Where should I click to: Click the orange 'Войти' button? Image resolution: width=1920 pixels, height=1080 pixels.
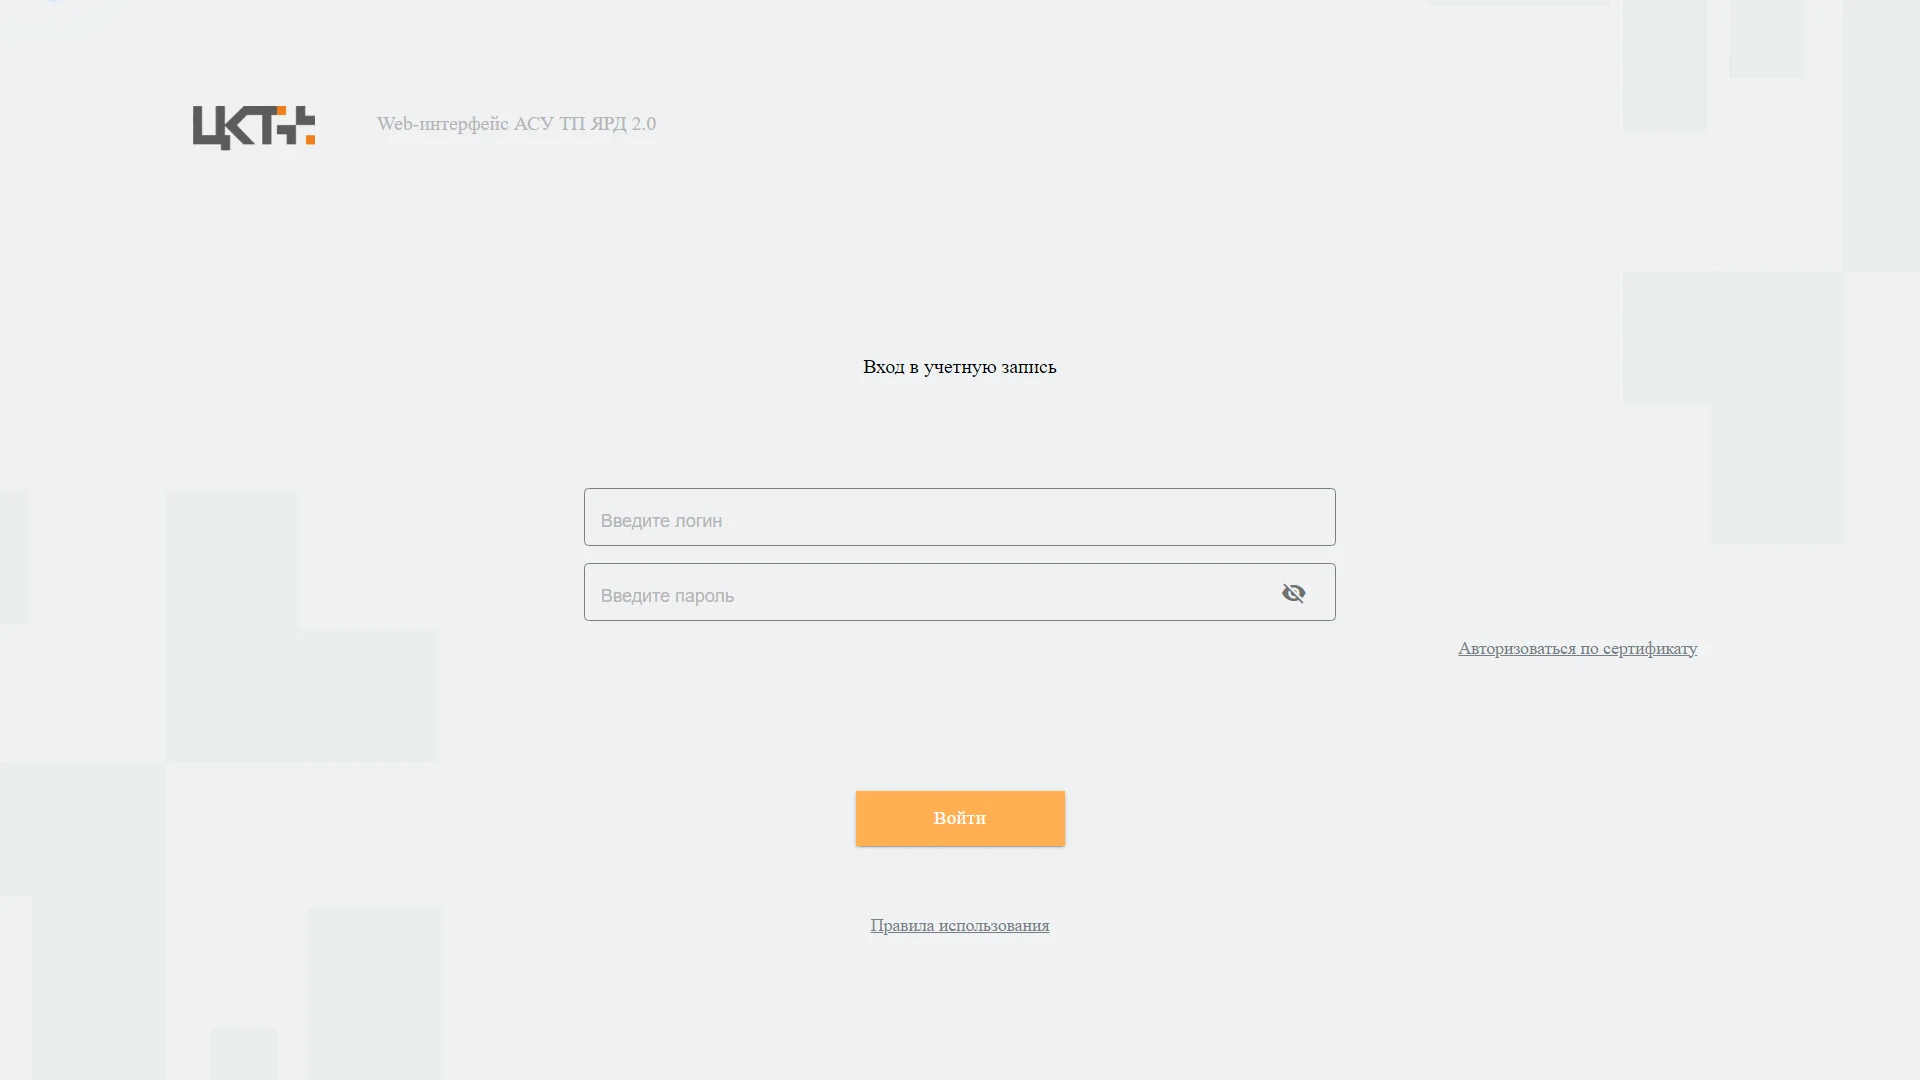[x=960, y=818]
